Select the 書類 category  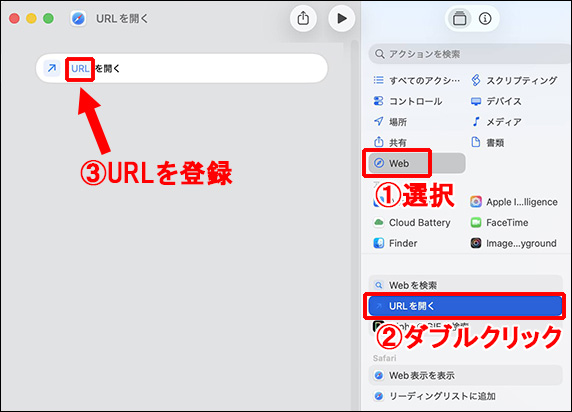click(487, 142)
